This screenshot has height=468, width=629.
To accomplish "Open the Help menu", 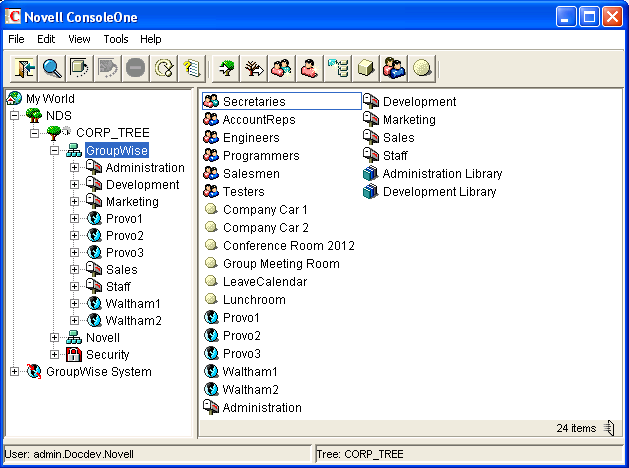I will coord(151,39).
